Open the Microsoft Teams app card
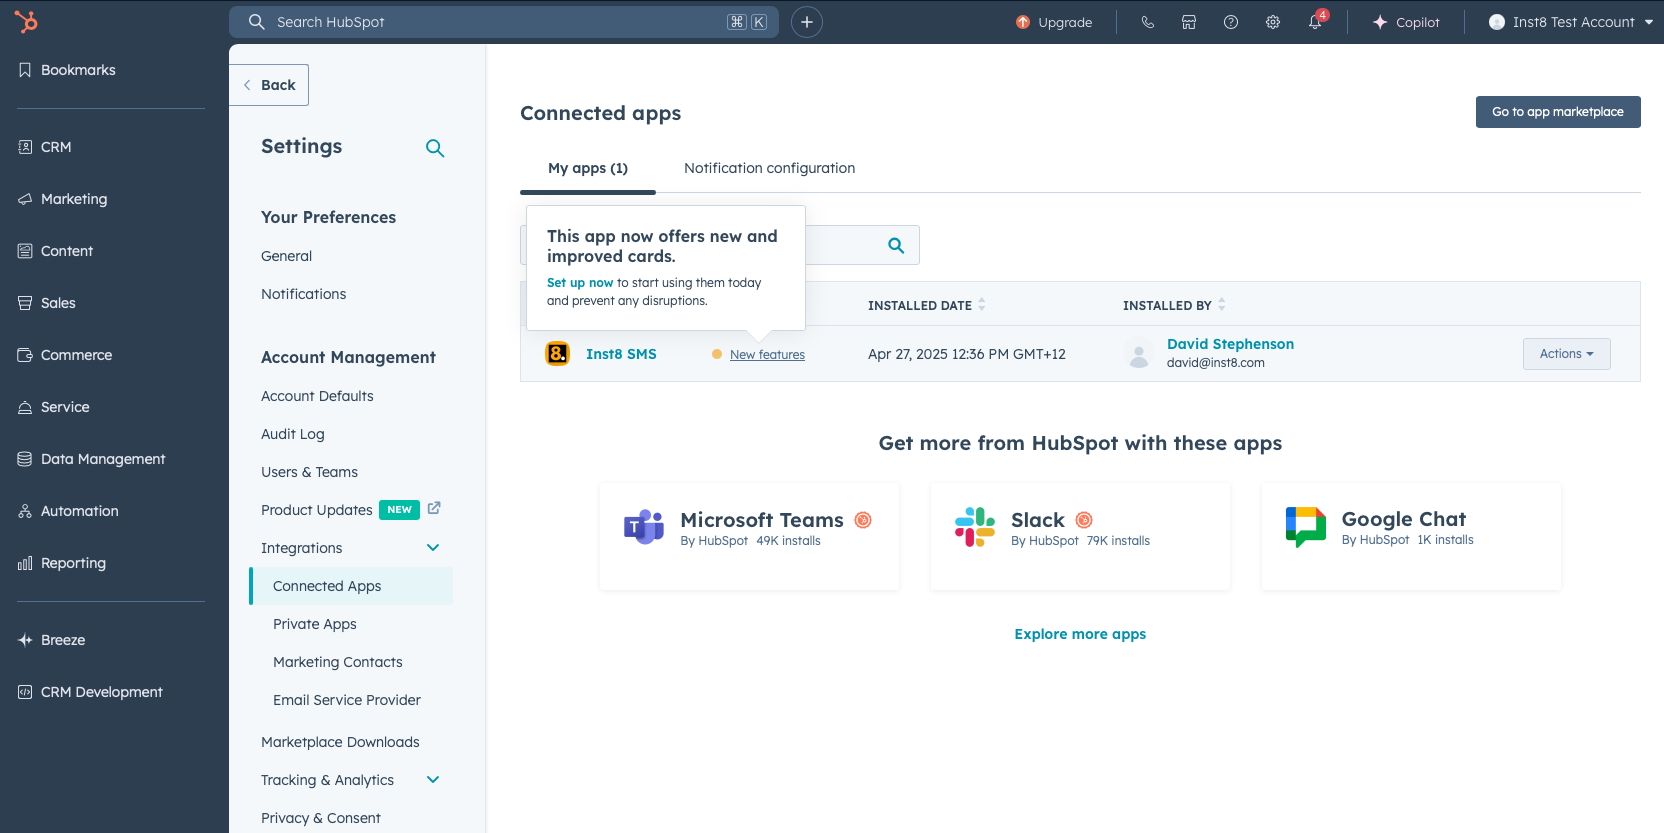The image size is (1664, 833). pos(749,536)
